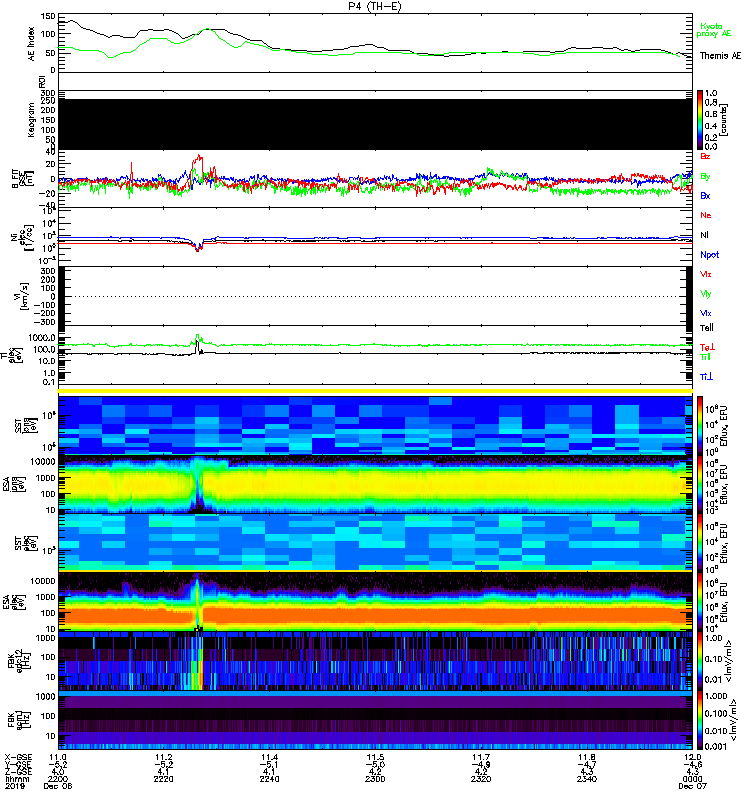Select the black Te parallel legend label
The height and width of the screenshot is (800, 750).
point(707,328)
